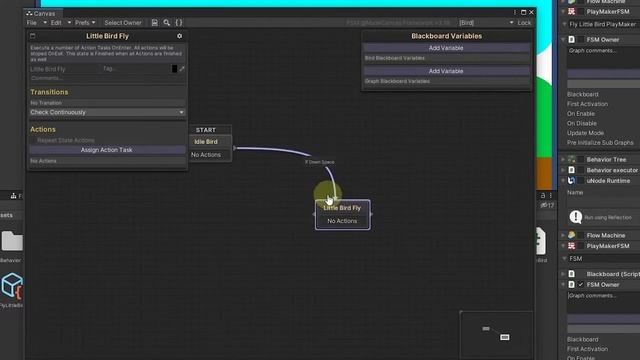The height and width of the screenshot is (360, 640).
Task: Click Add Variable above Graph Blackboard Variables
Action: coord(446,71)
